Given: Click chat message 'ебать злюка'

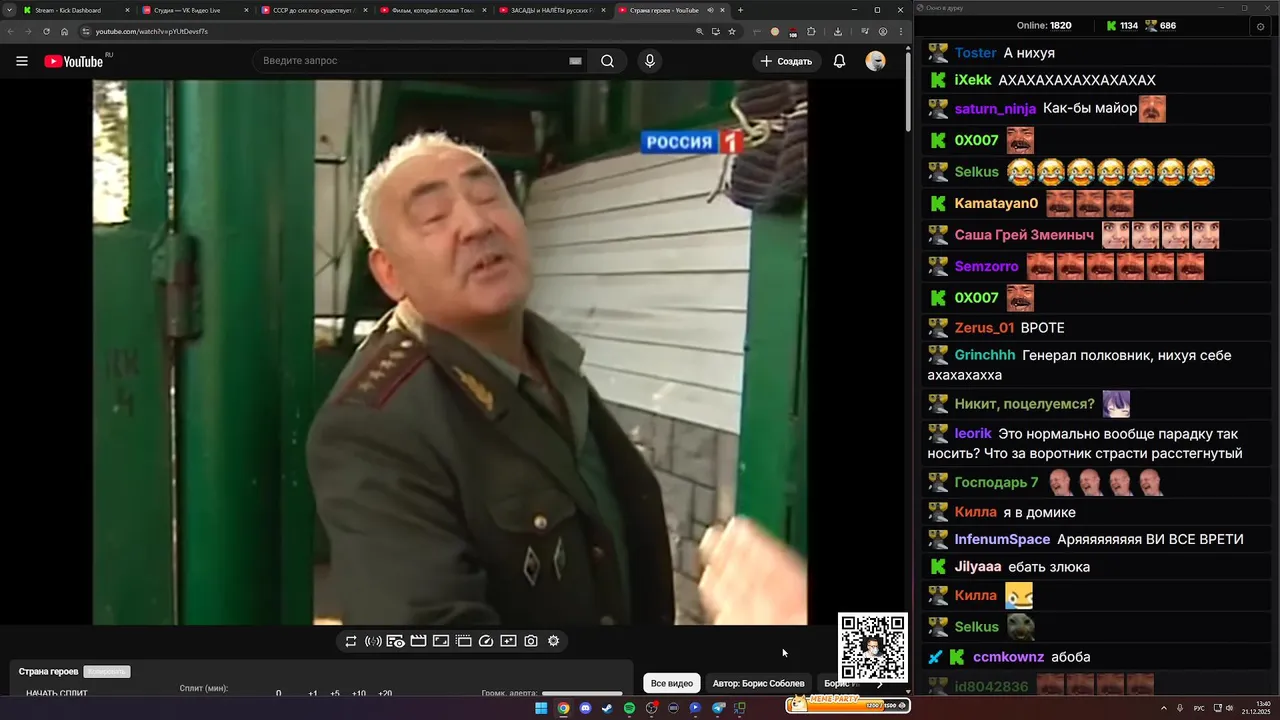Looking at the screenshot, I should (x=1049, y=567).
